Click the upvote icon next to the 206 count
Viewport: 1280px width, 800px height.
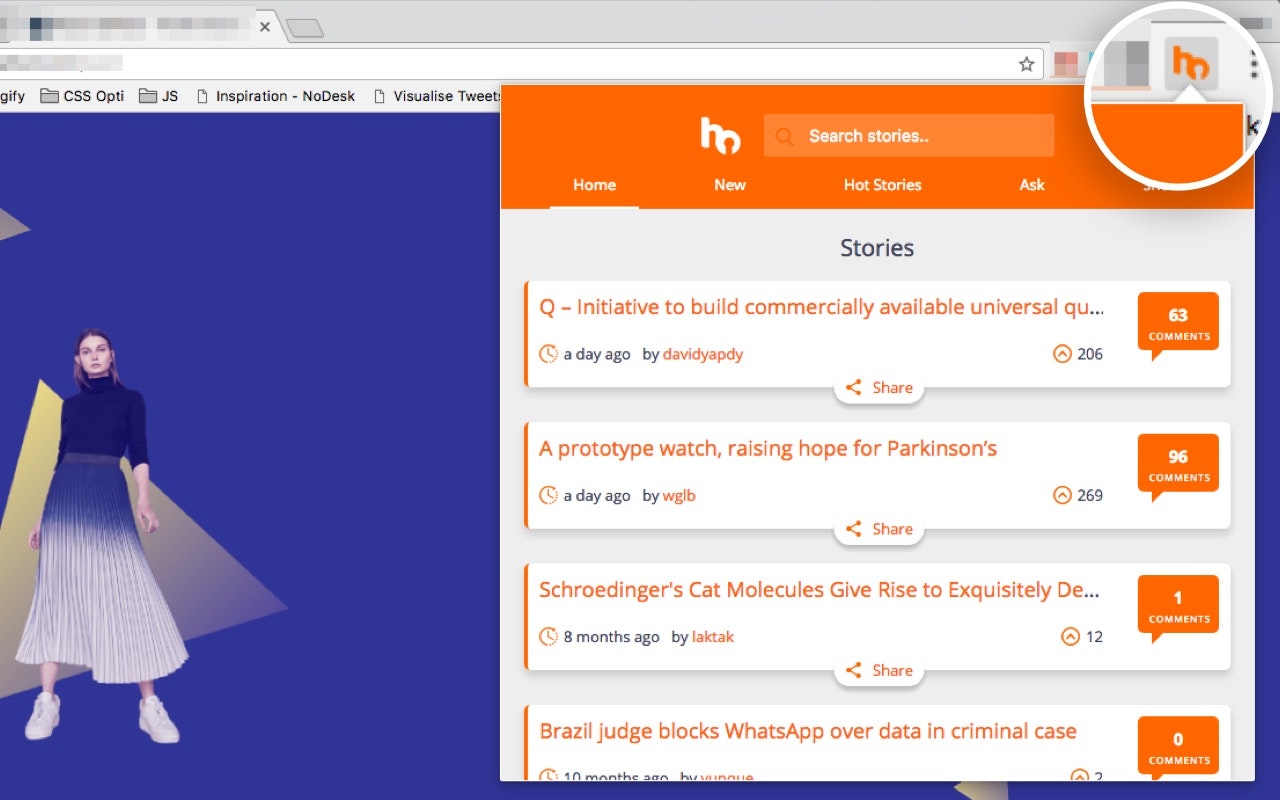tap(1061, 353)
